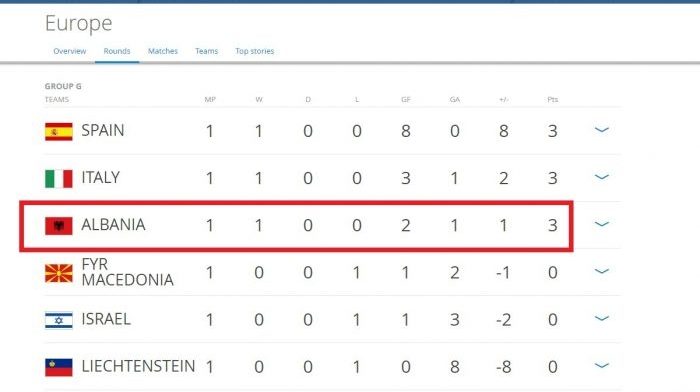Open the Top stories tab
Viewport: 700px width, 392px height.
click(x=255, y=51)
